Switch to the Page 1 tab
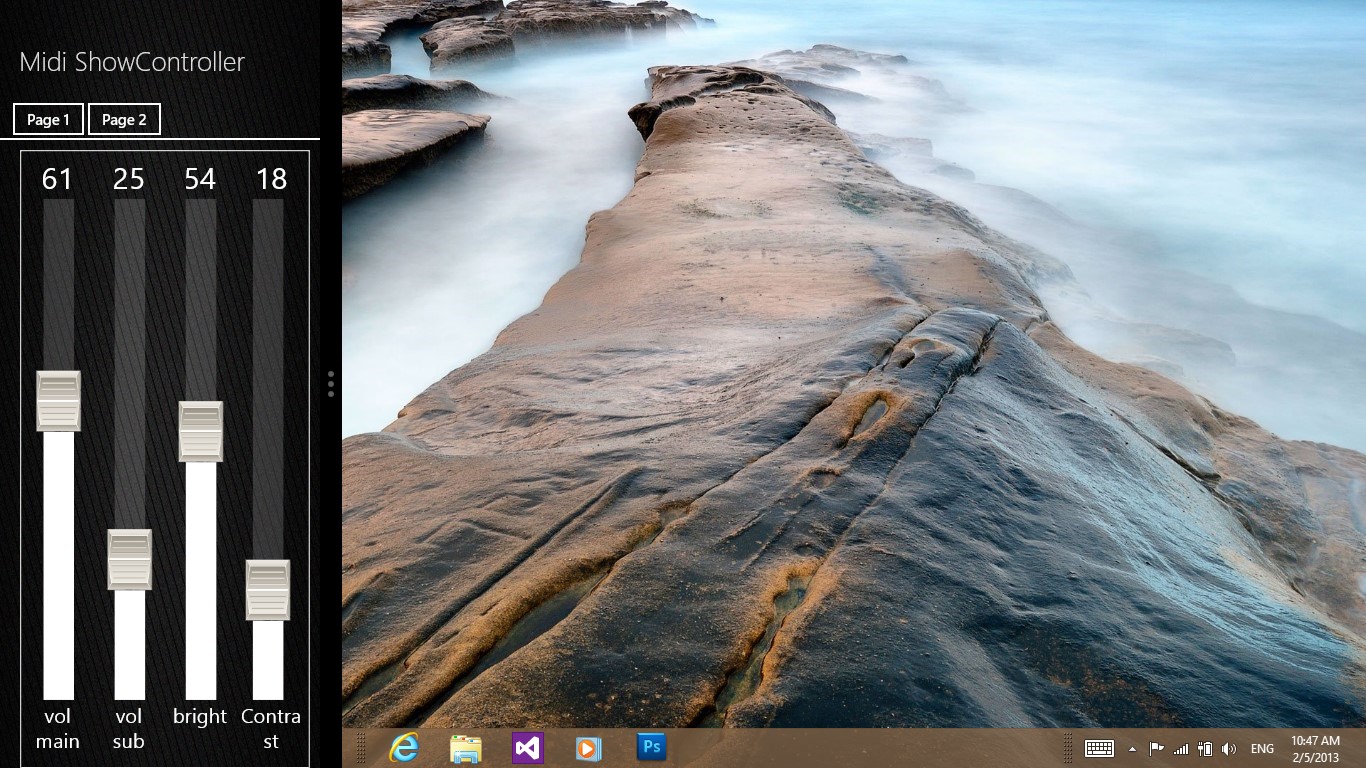This screenshot has height=768, width=1366. (x=48, y=119)
